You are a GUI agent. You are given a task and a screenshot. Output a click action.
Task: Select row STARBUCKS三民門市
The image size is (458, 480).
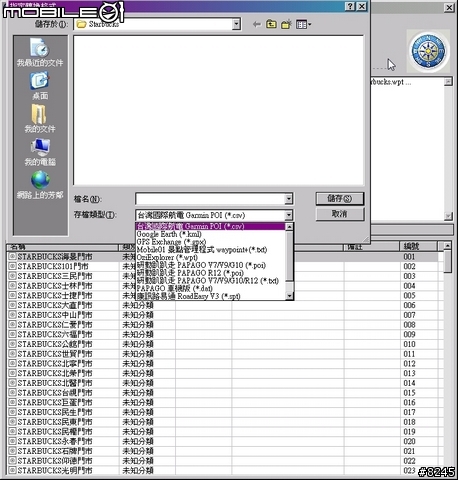coord(222,276)
